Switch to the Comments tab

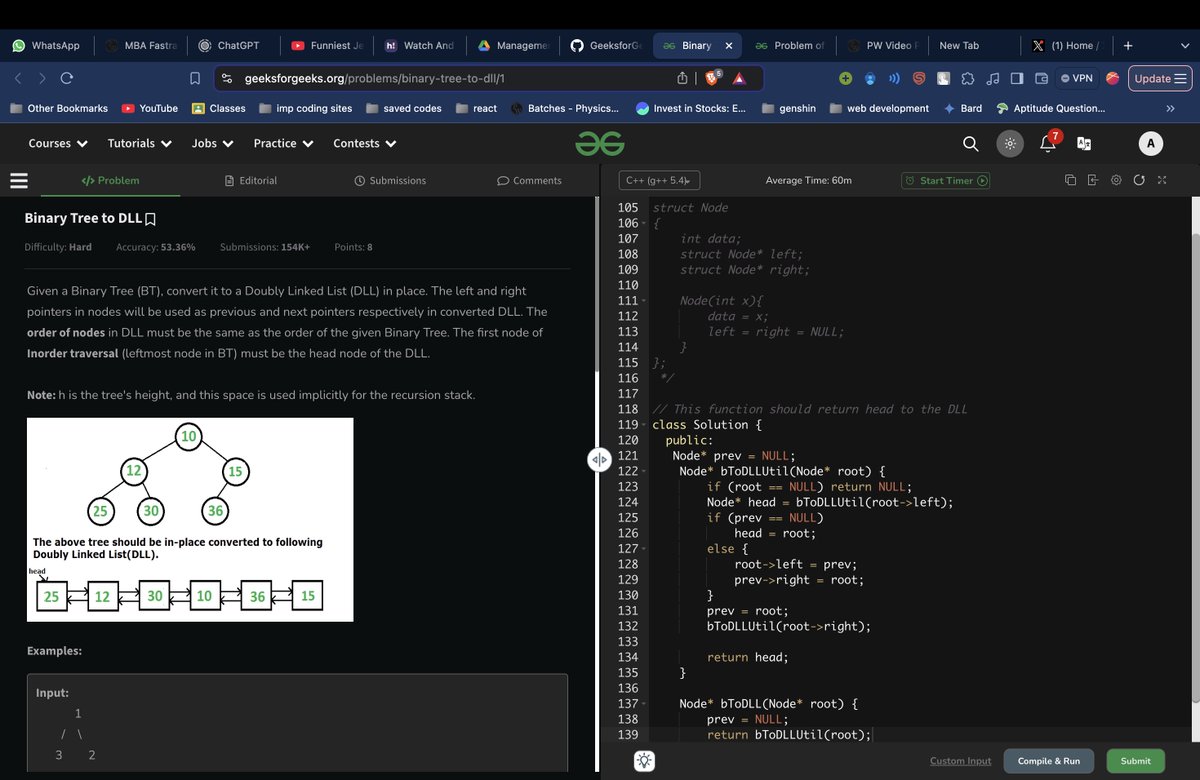(x=529, y=180)
